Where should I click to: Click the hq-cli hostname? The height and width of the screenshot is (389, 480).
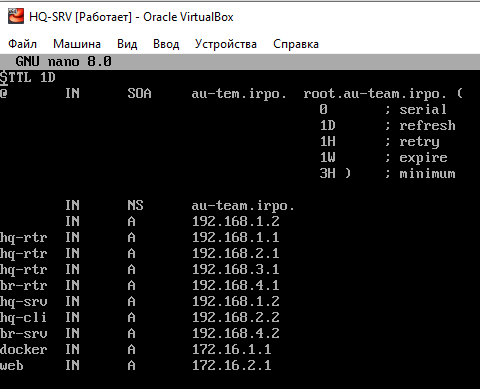click(x=23, y=318)
